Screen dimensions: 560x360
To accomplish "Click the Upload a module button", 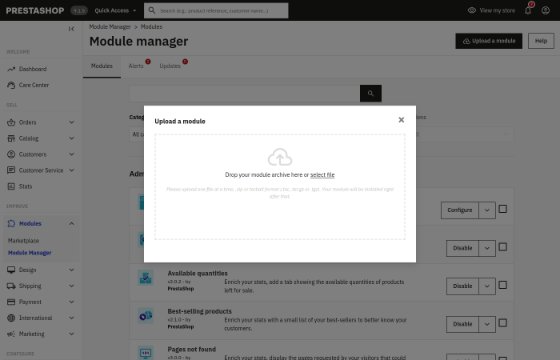I will coord(489,41).
